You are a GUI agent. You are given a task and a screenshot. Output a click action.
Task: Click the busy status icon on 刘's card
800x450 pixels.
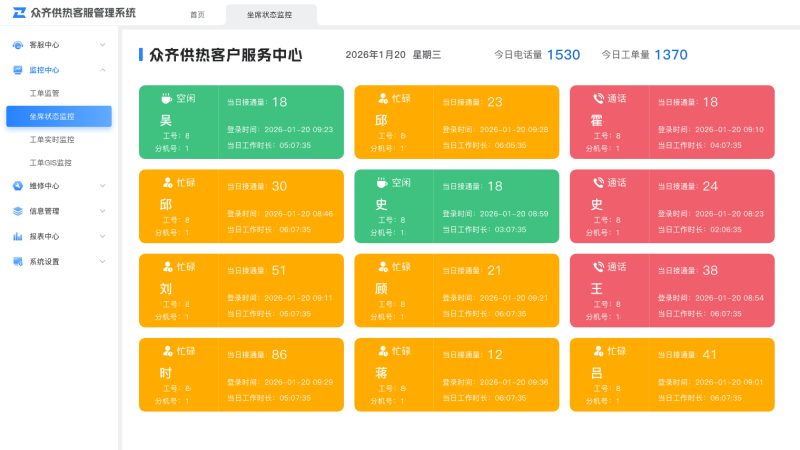(x=167, y=266)
